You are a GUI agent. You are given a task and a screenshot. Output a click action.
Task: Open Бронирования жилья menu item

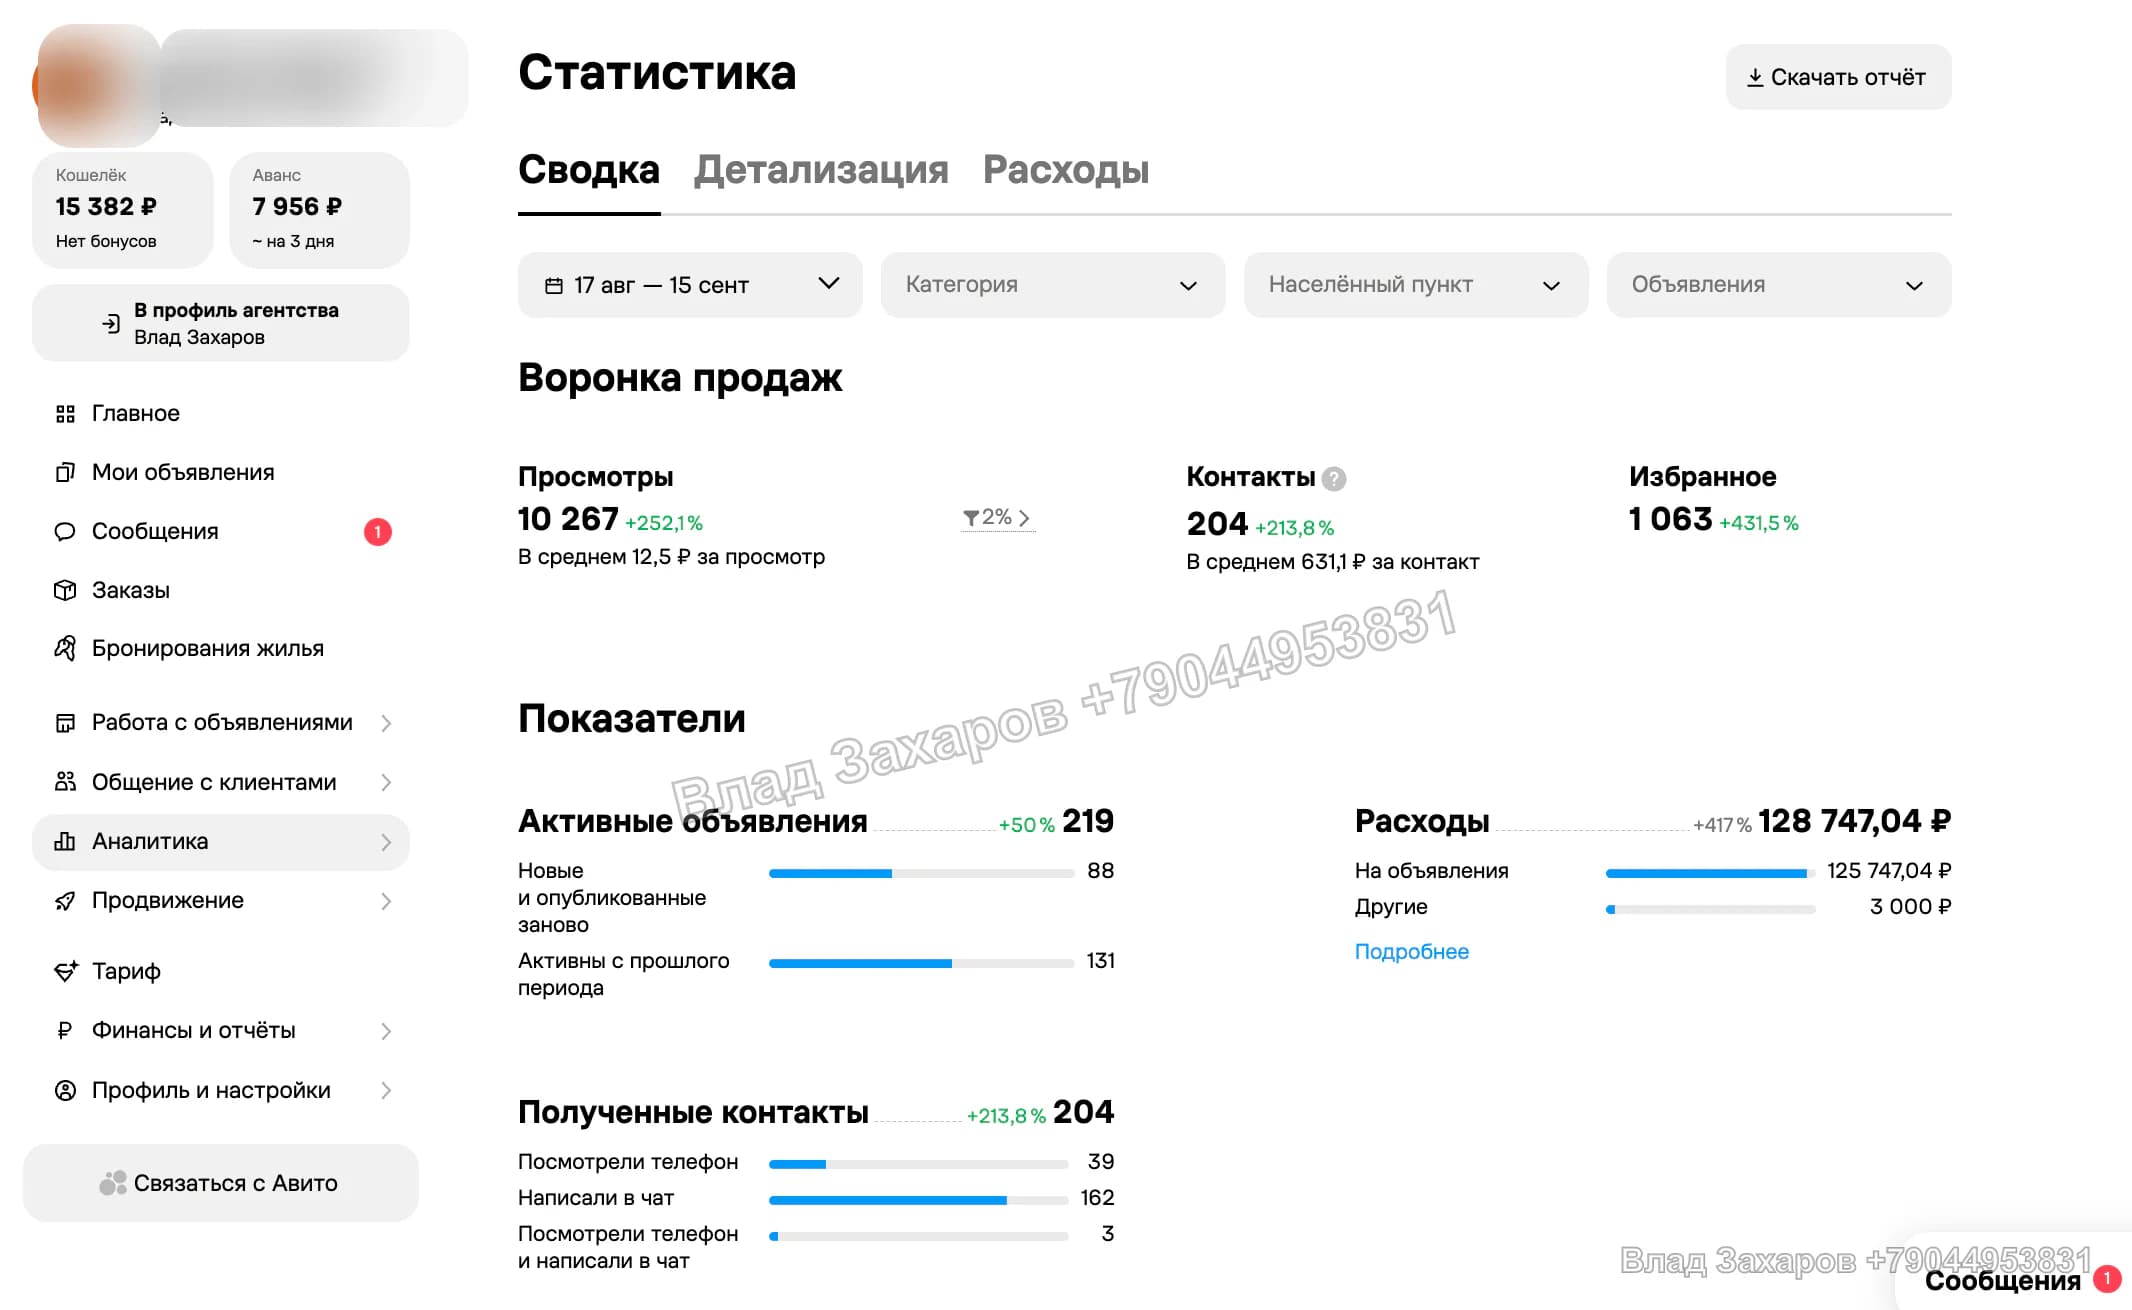pos(220,648)
